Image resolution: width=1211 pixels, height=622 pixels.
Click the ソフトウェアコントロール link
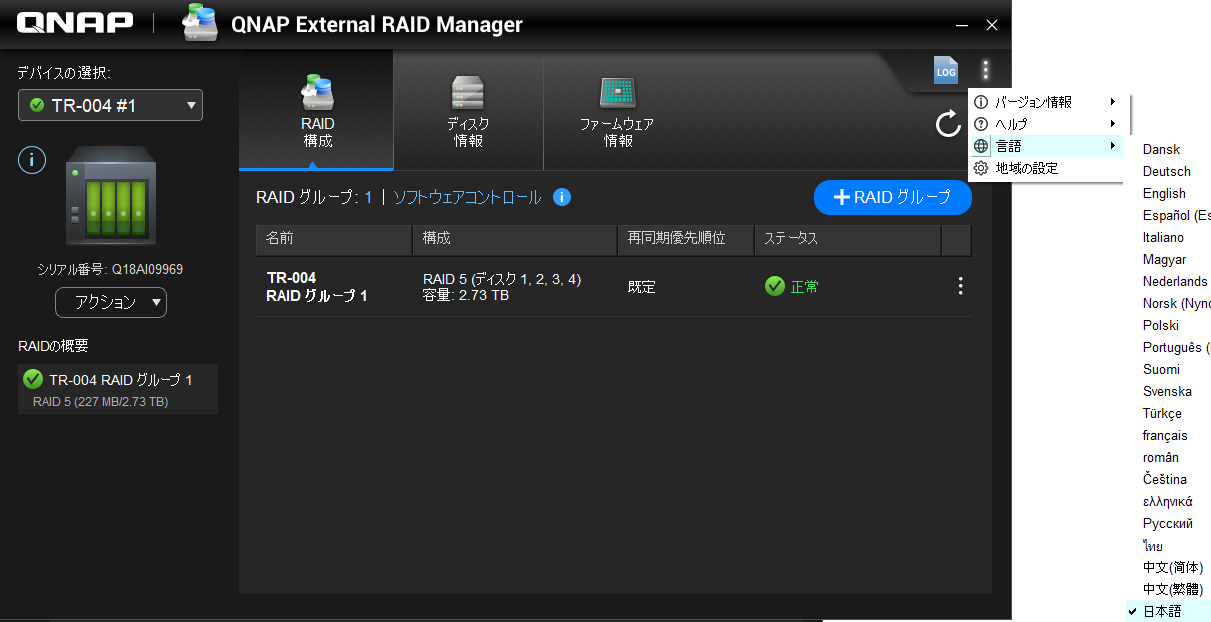tap(467, 198)
